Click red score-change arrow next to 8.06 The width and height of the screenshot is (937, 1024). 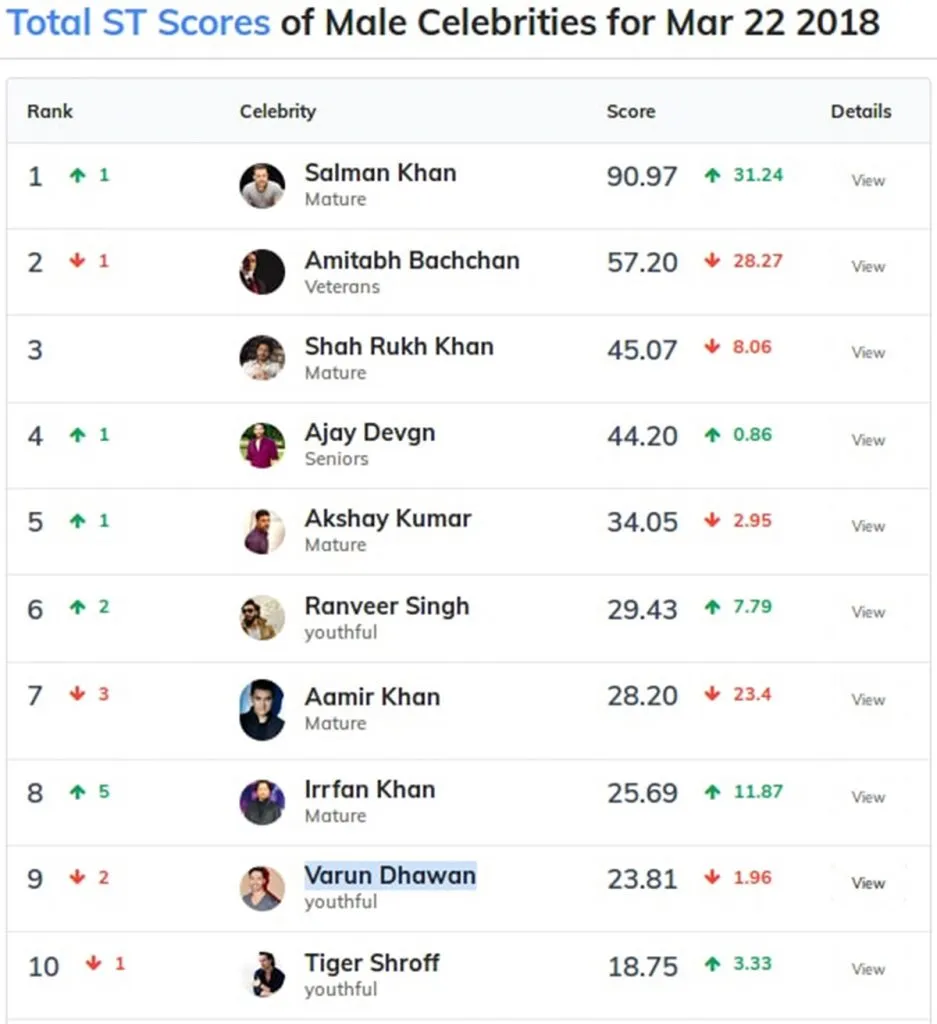click(x=712, y=347)
